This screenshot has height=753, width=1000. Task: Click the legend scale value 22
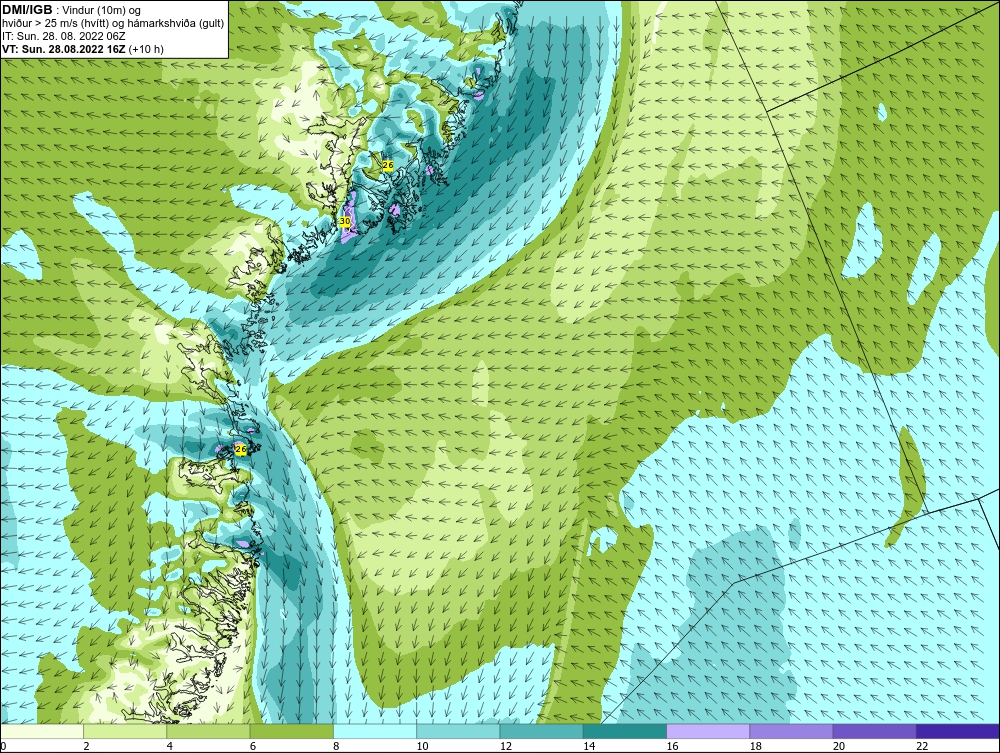(922, 747)
